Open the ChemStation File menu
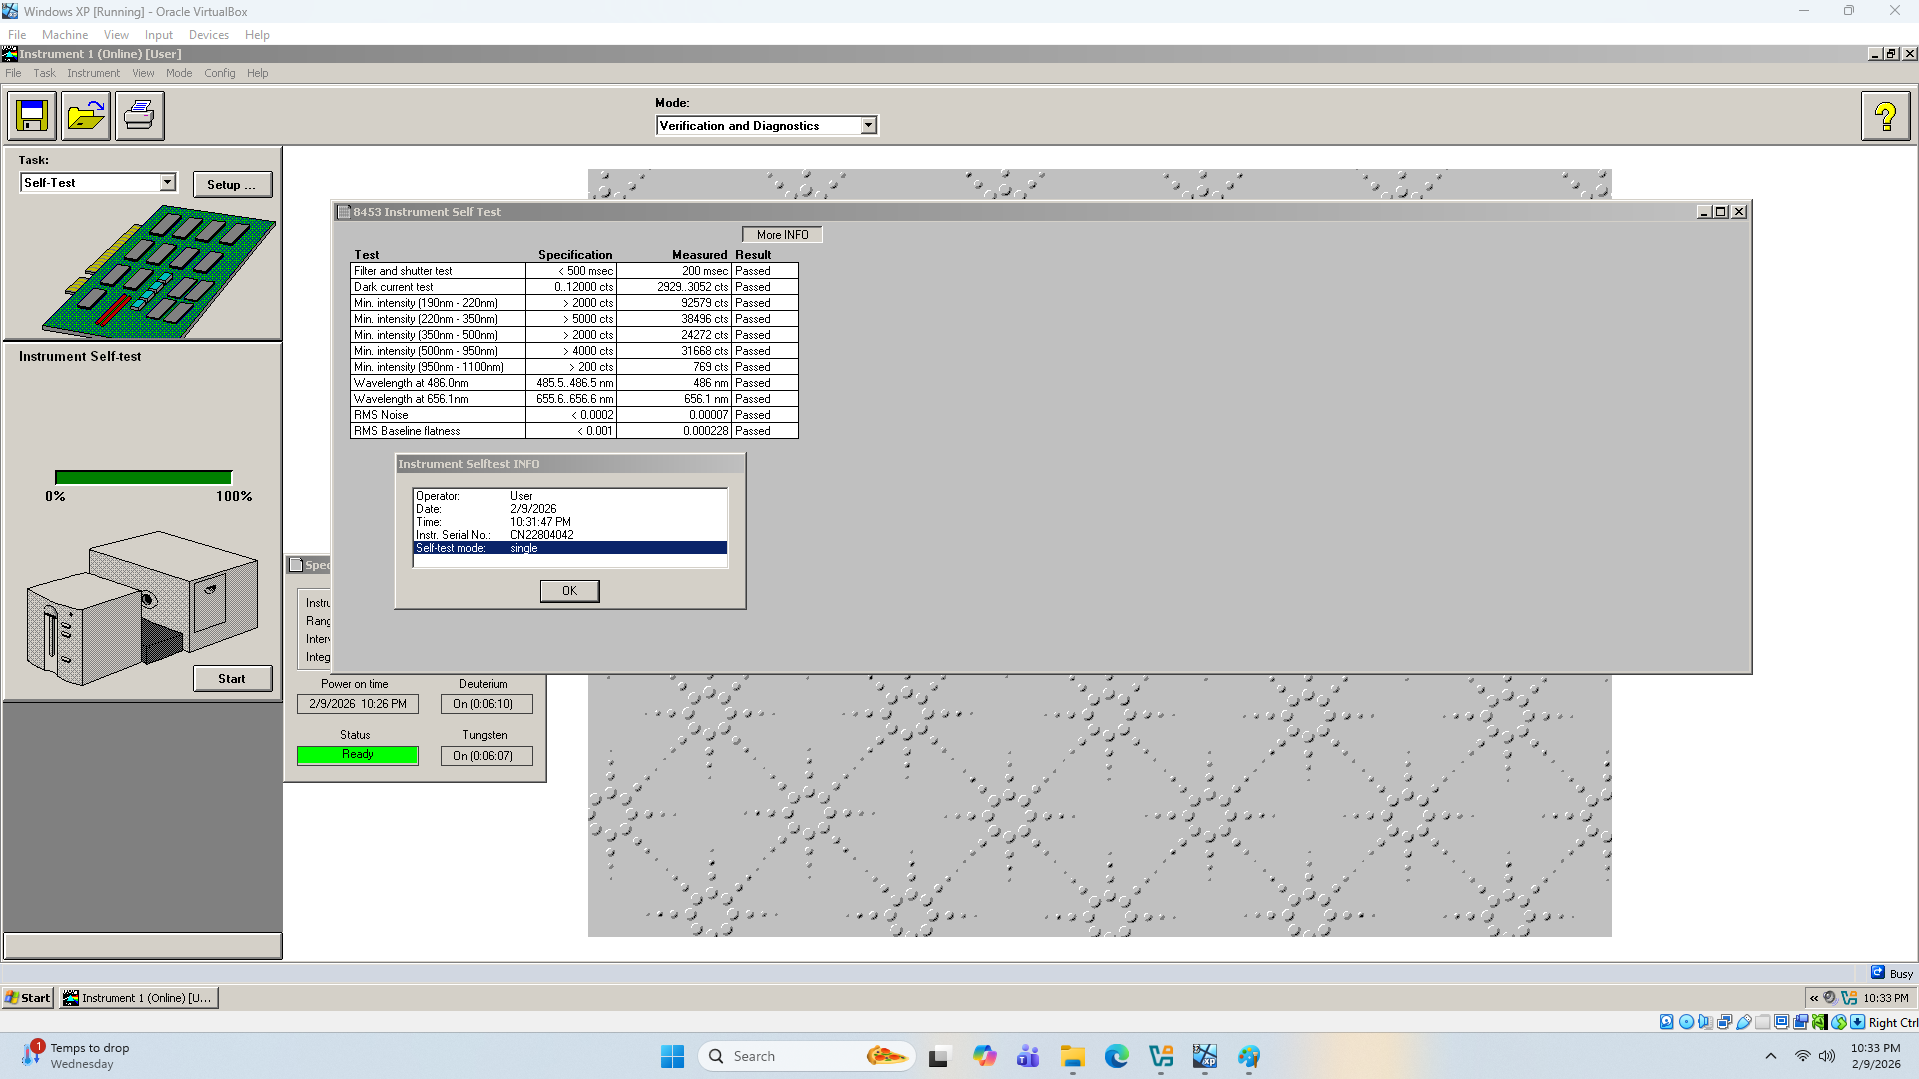Viewport: 1919px width, 1079px height. pos(13,73)
